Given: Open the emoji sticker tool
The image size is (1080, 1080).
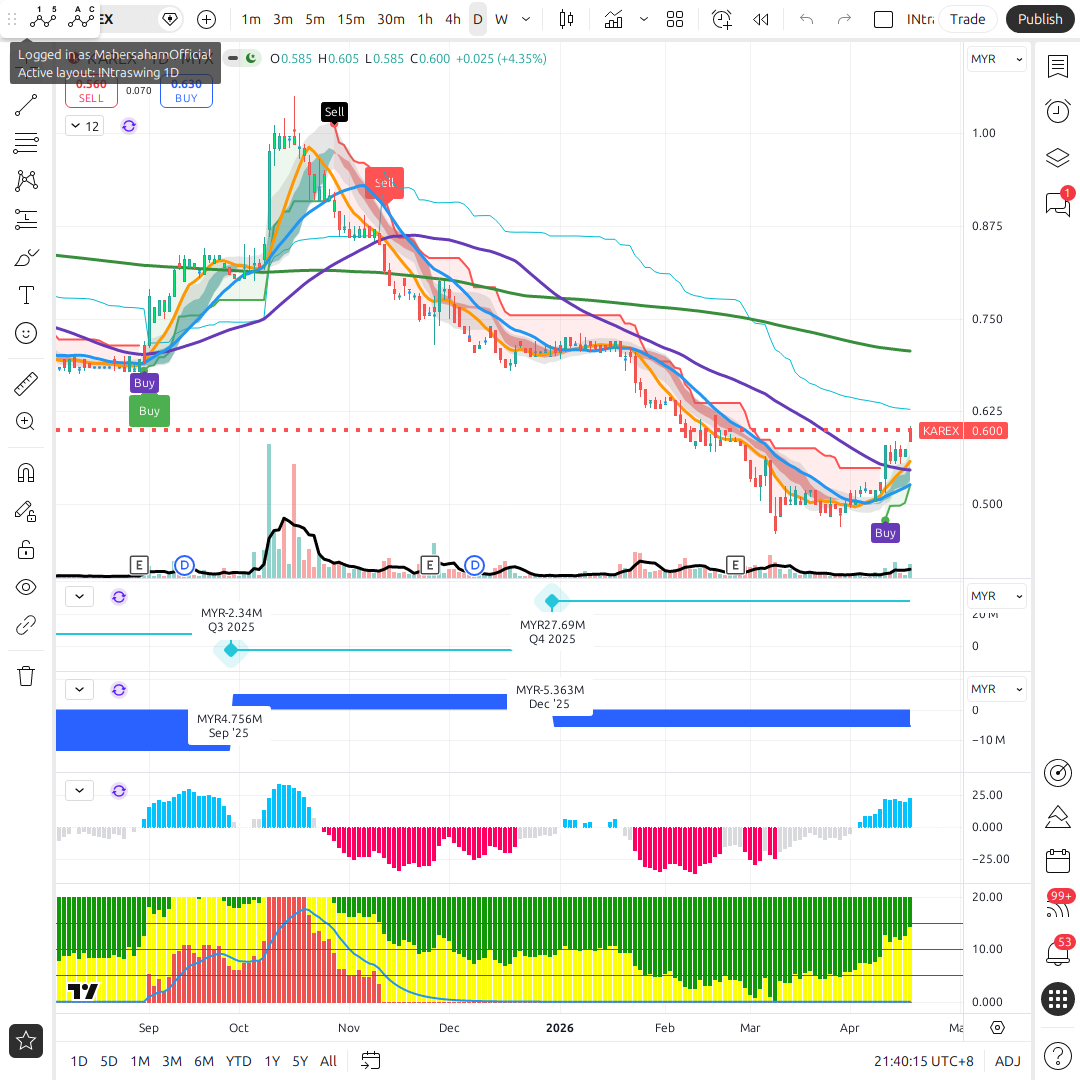Looking at the screenshot, I should click(26, 333).
